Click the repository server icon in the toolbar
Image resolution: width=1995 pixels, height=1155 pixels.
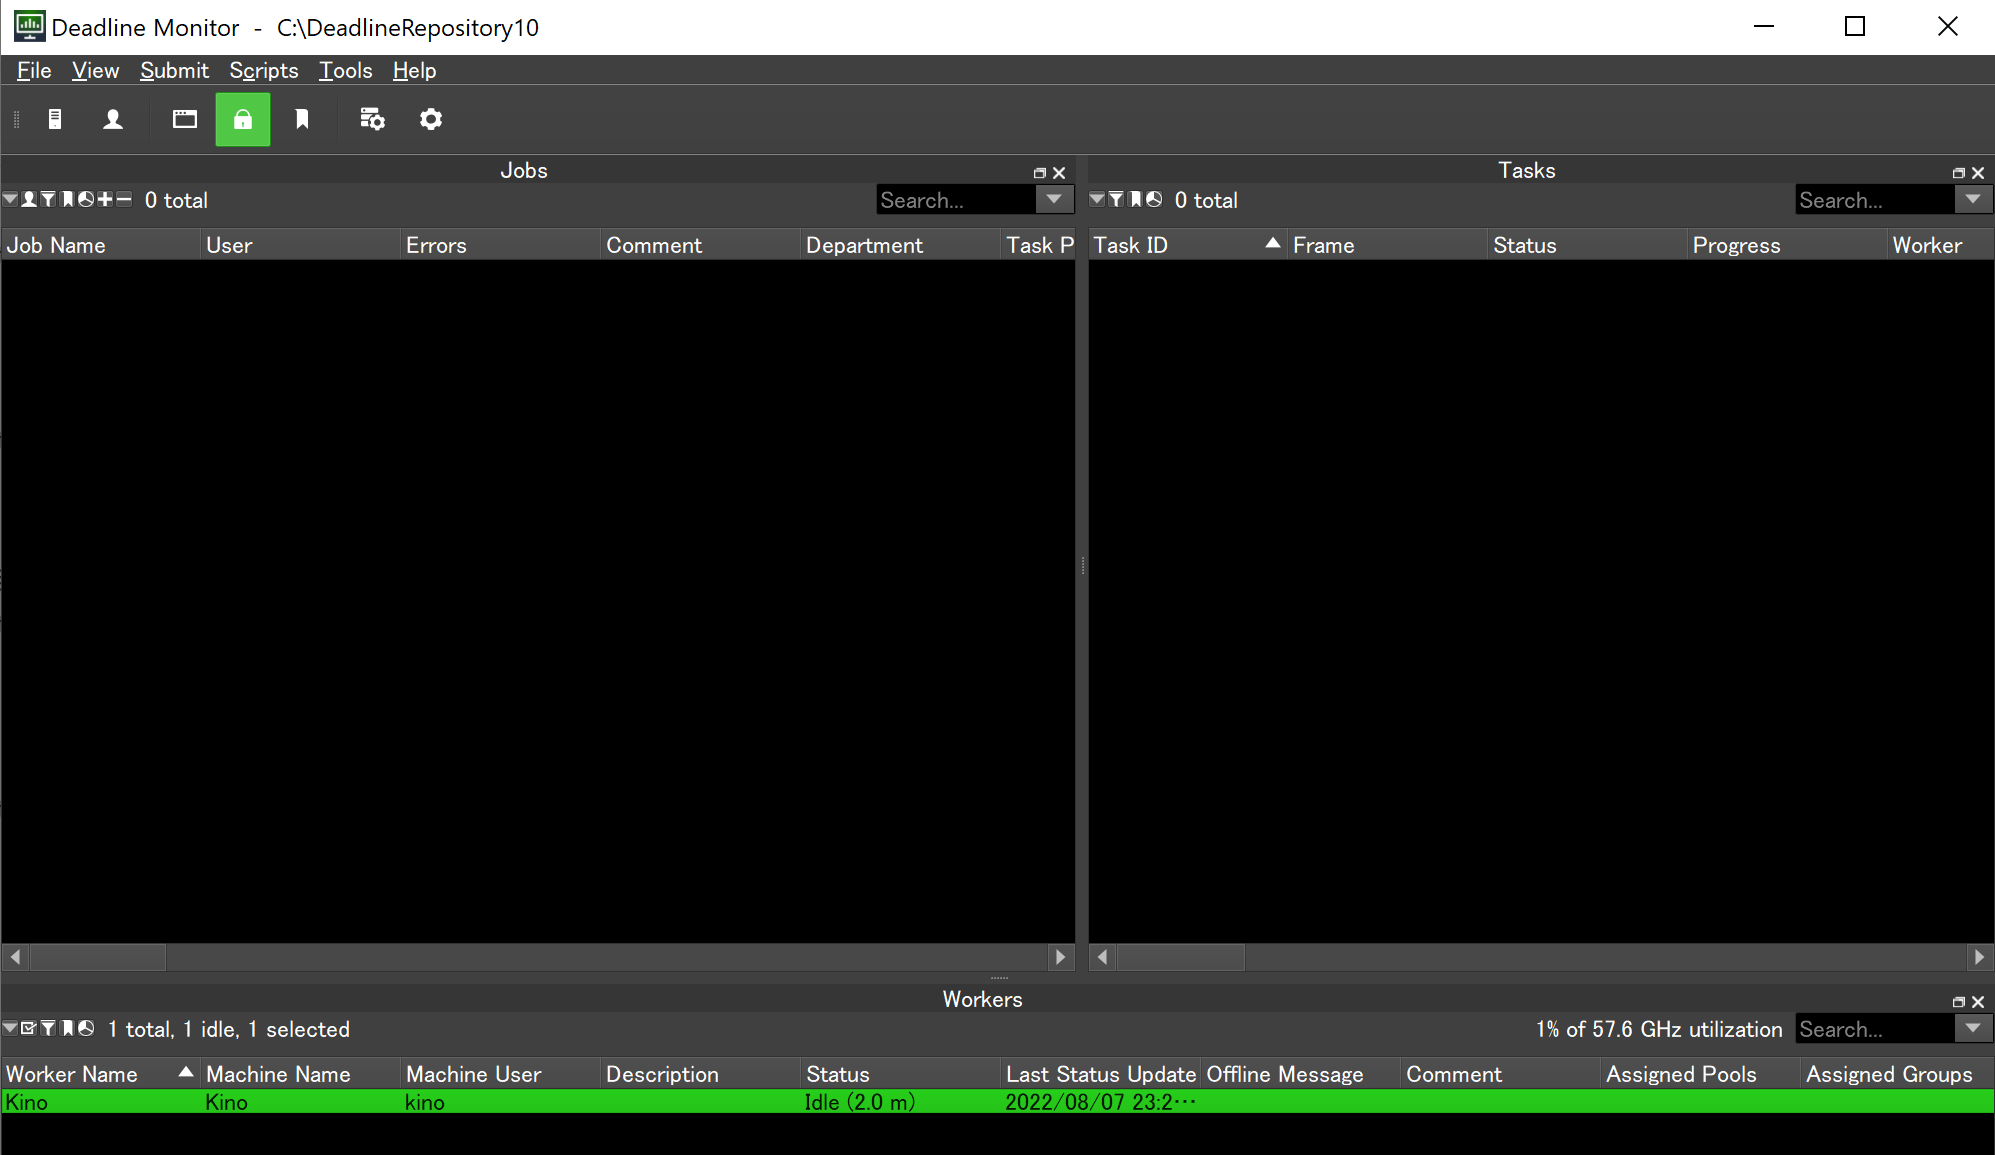click(55, 120)
